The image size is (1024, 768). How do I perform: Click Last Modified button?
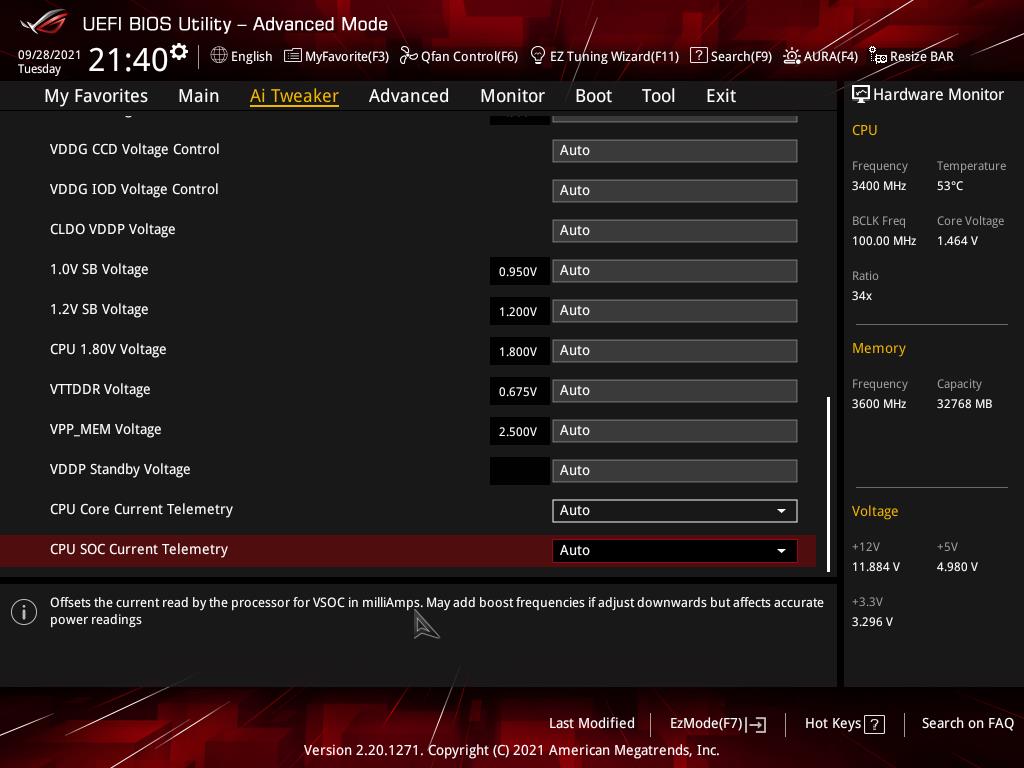[591, 723]
